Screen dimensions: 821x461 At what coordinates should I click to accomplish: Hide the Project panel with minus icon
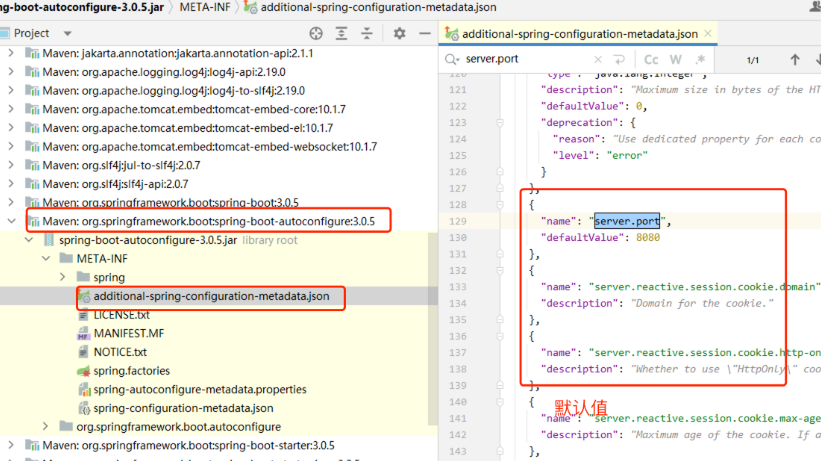point(425,34)
